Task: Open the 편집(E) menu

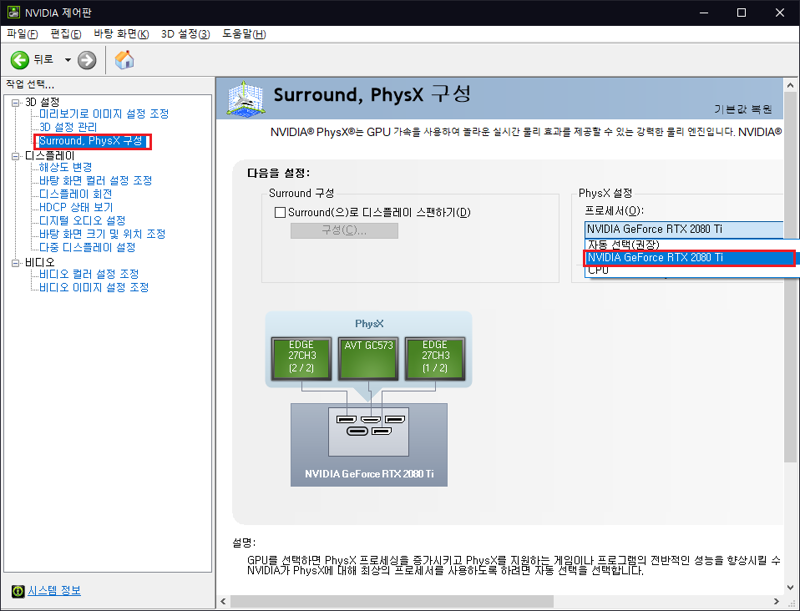Action: point(66,34)
